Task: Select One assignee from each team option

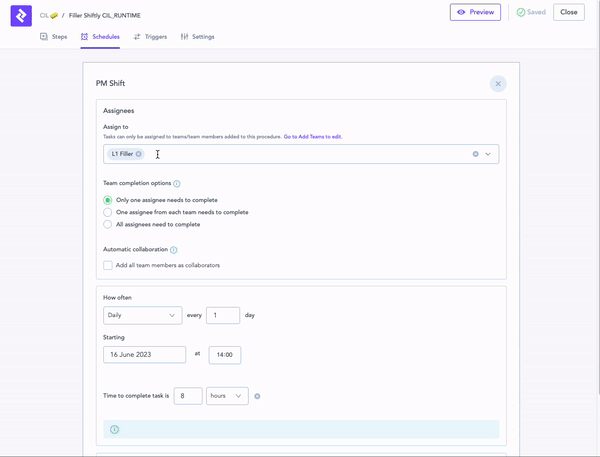Action: 108,212
